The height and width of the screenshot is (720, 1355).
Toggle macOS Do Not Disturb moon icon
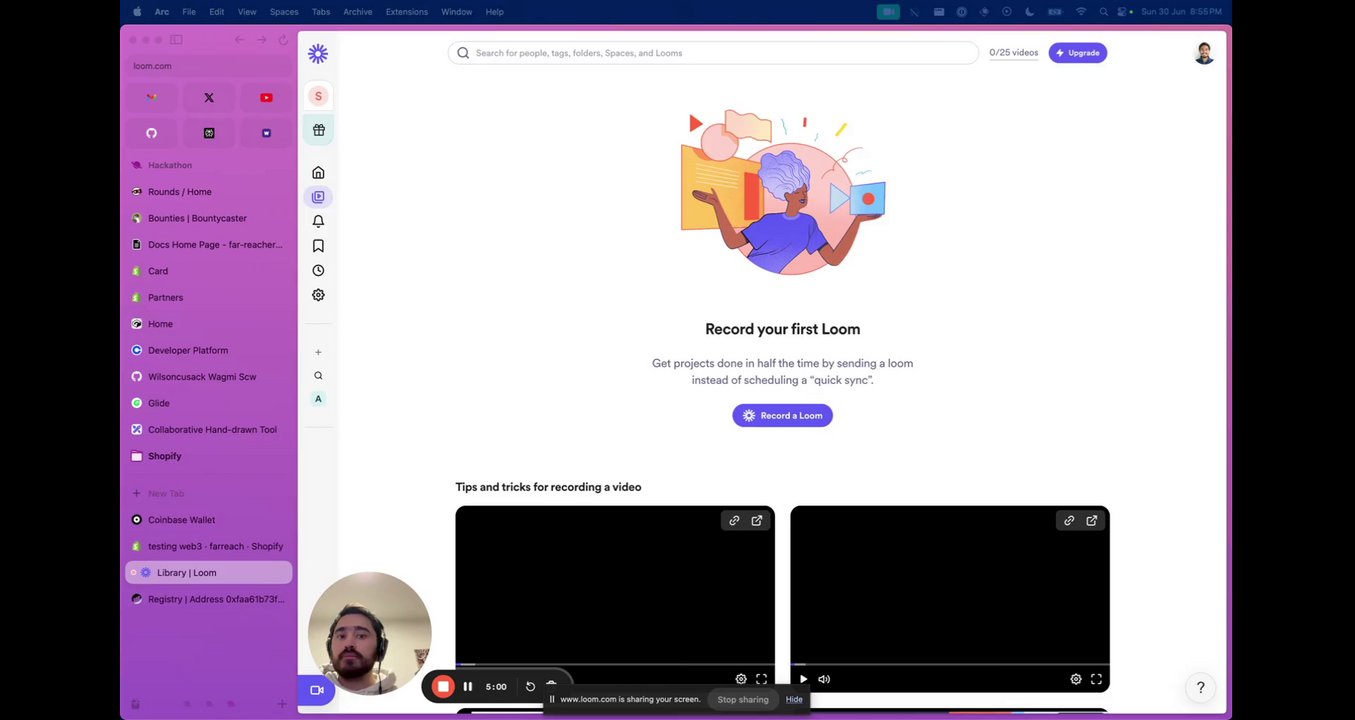click(x=1030, y=12)
